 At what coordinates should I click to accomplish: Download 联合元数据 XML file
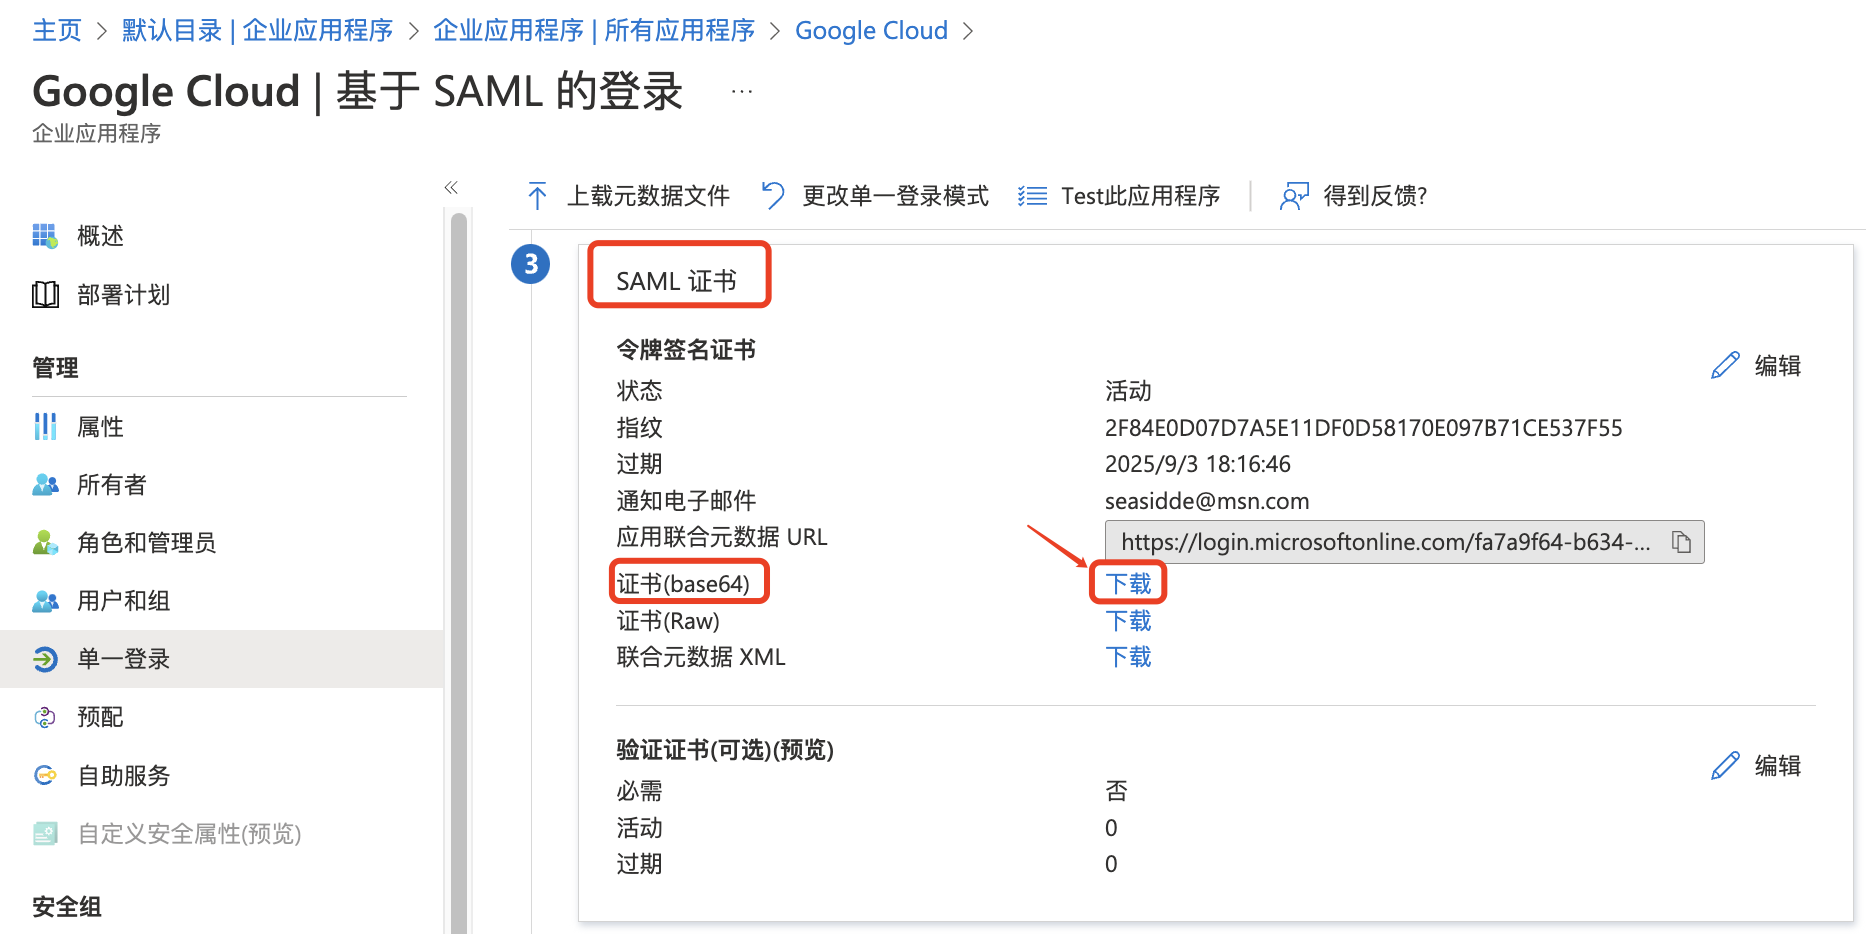tap(1128, 657)
